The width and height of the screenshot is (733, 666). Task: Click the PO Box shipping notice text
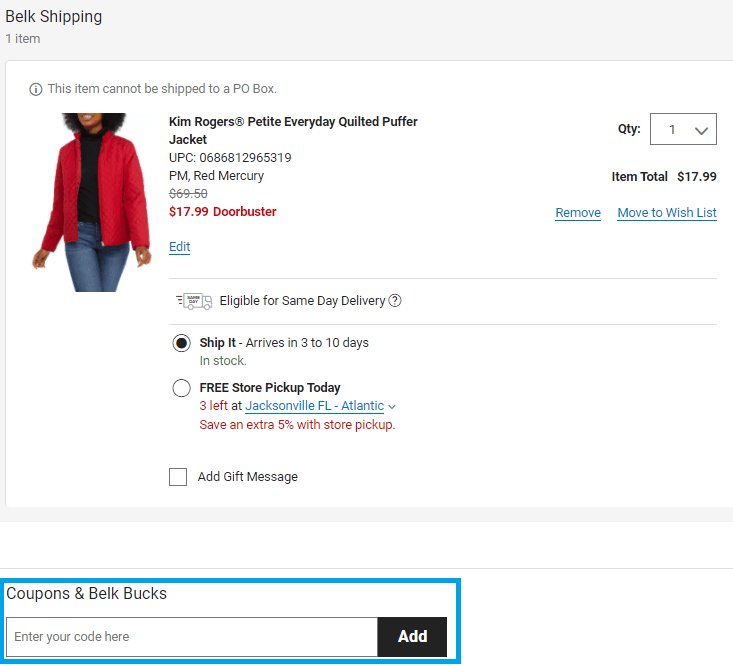click(162, 89)
